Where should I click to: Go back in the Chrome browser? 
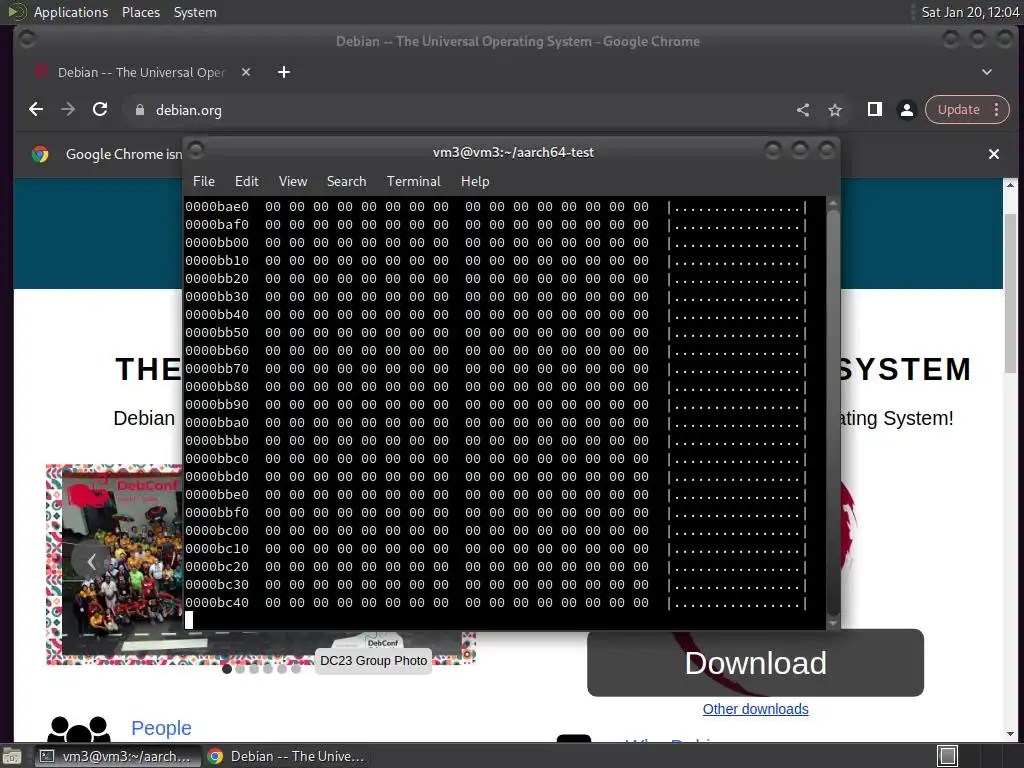click(x=36, y=110)
